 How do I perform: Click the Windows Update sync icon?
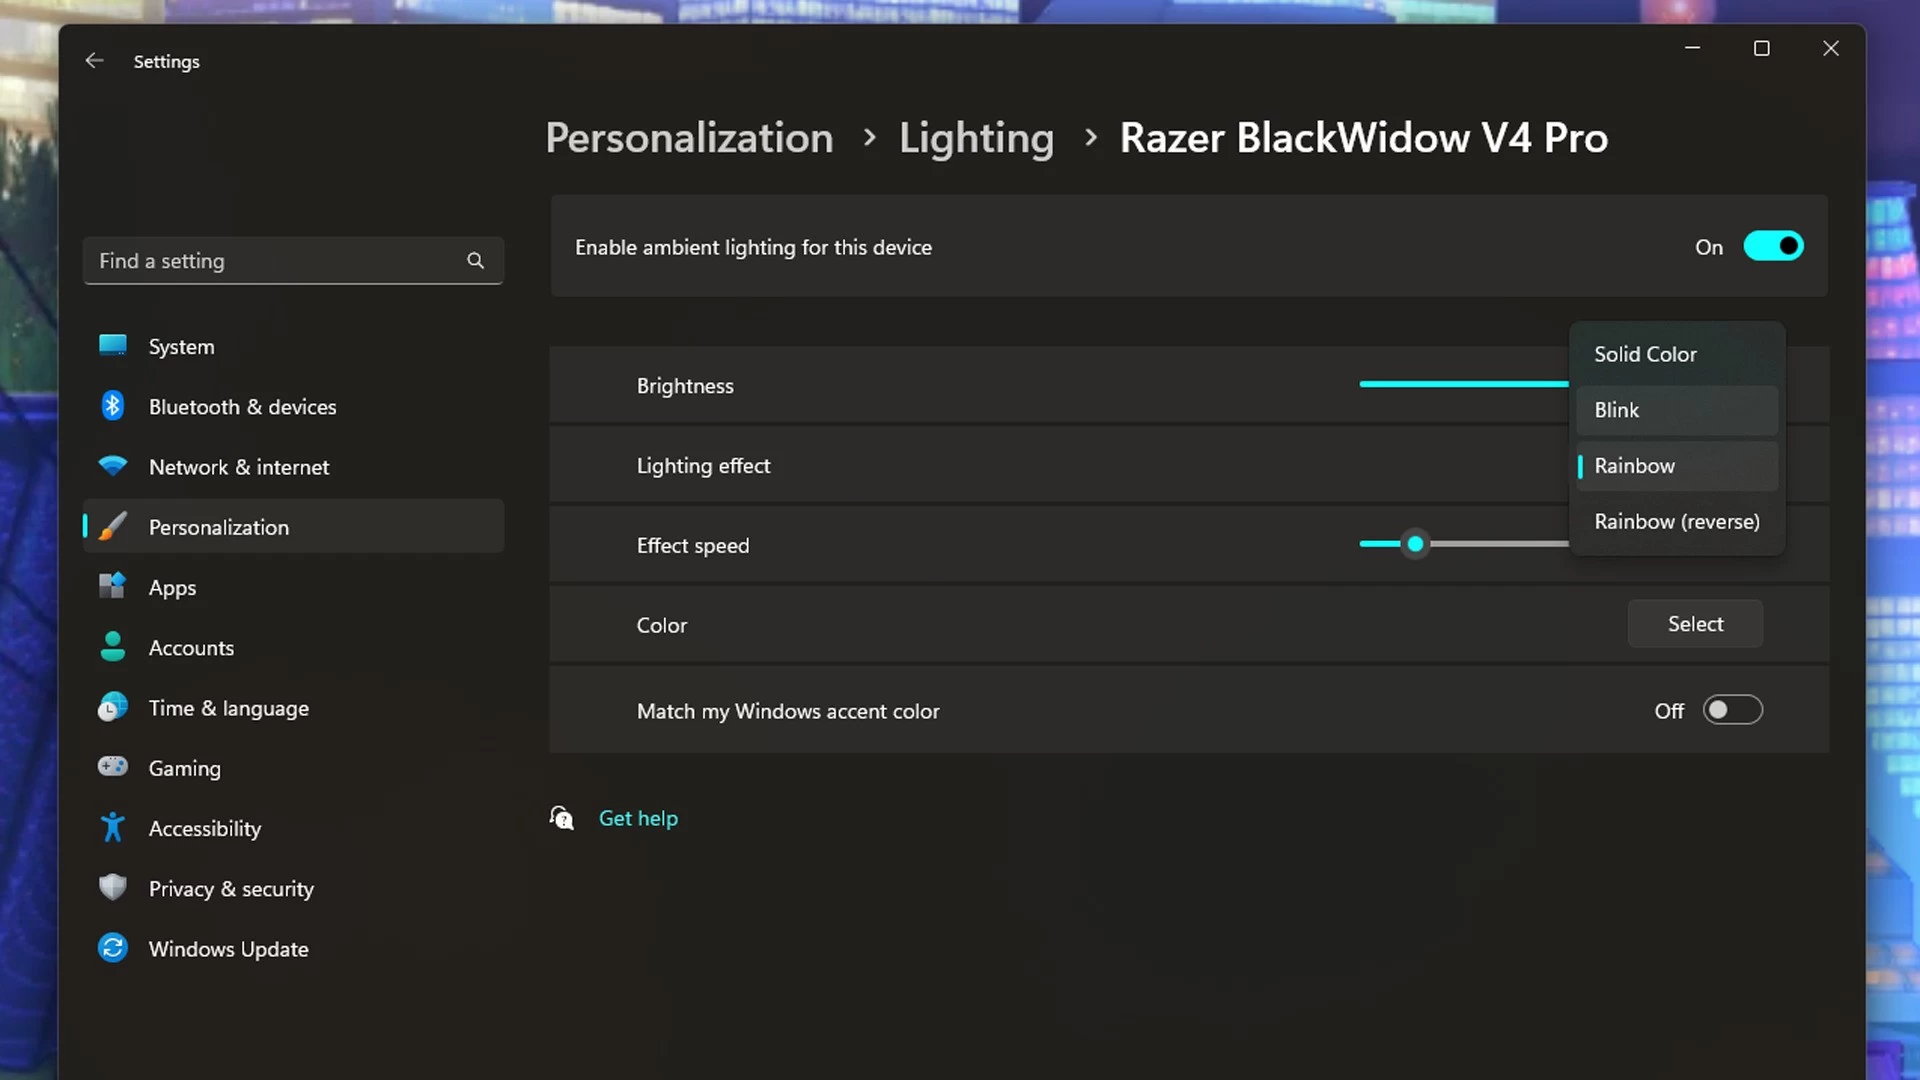coord(113,948)
